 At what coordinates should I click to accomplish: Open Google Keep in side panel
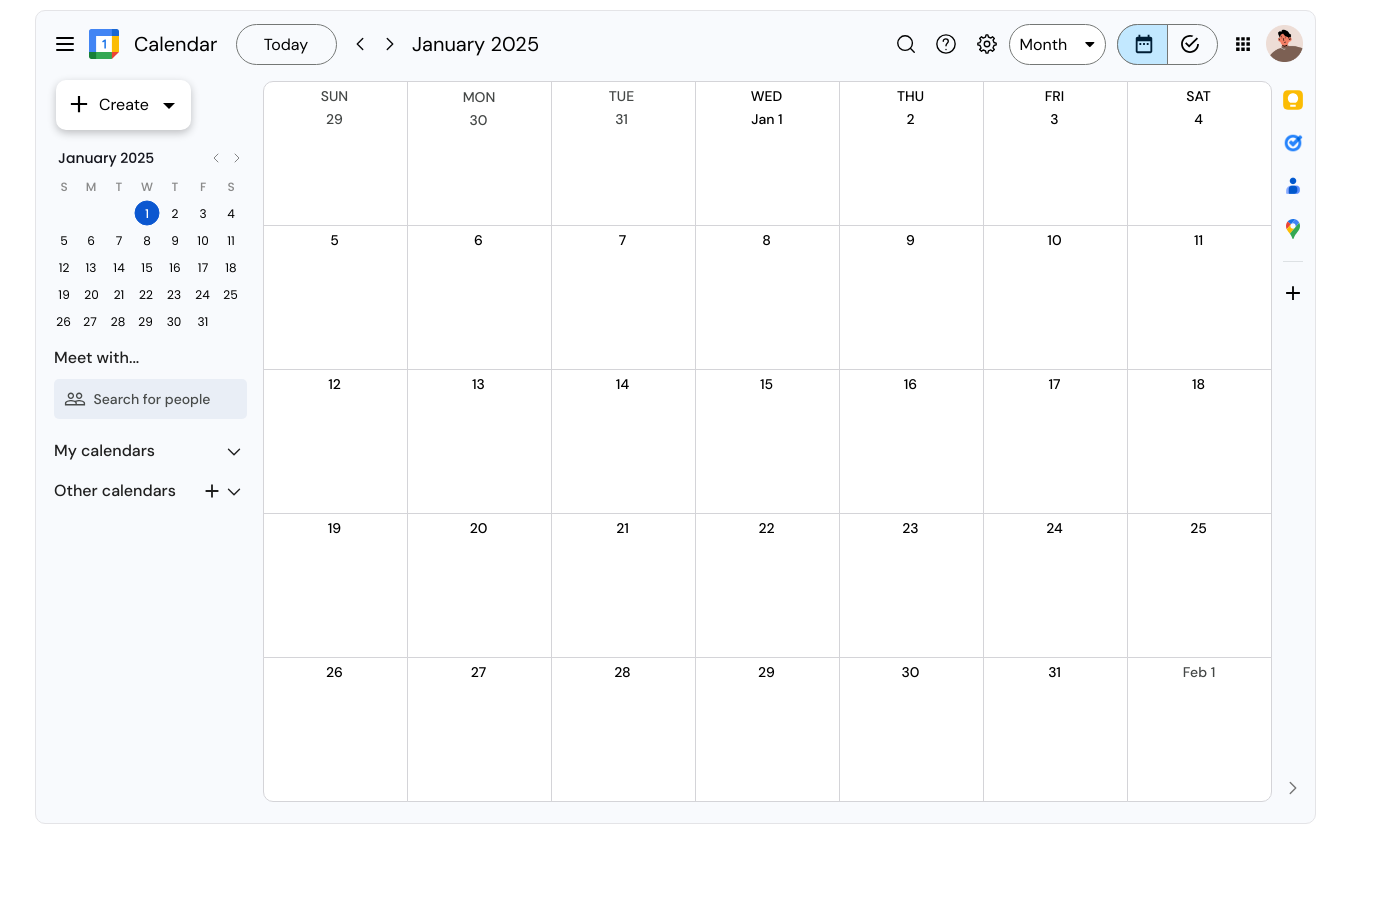tap(1293, 100)
